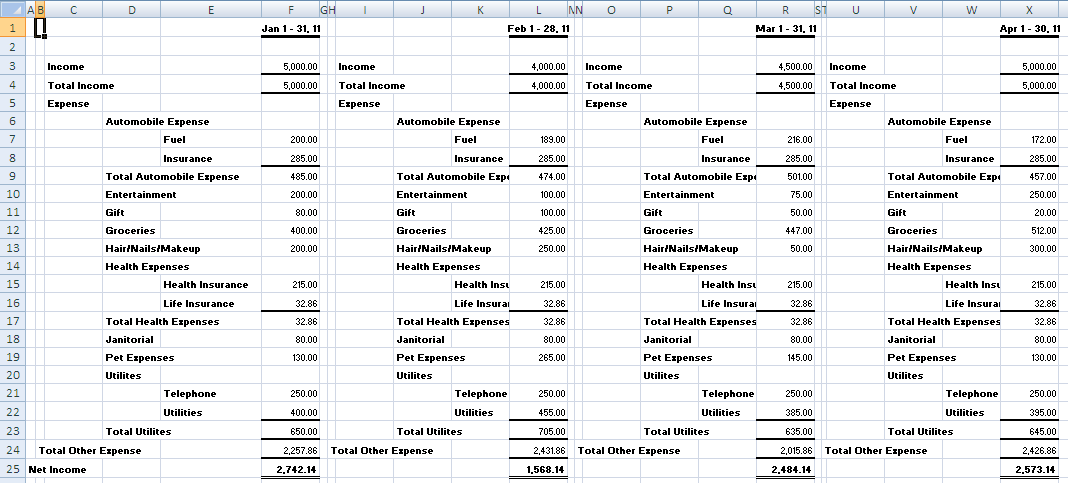Click January Groceries amount 400.00

[291, 230]
